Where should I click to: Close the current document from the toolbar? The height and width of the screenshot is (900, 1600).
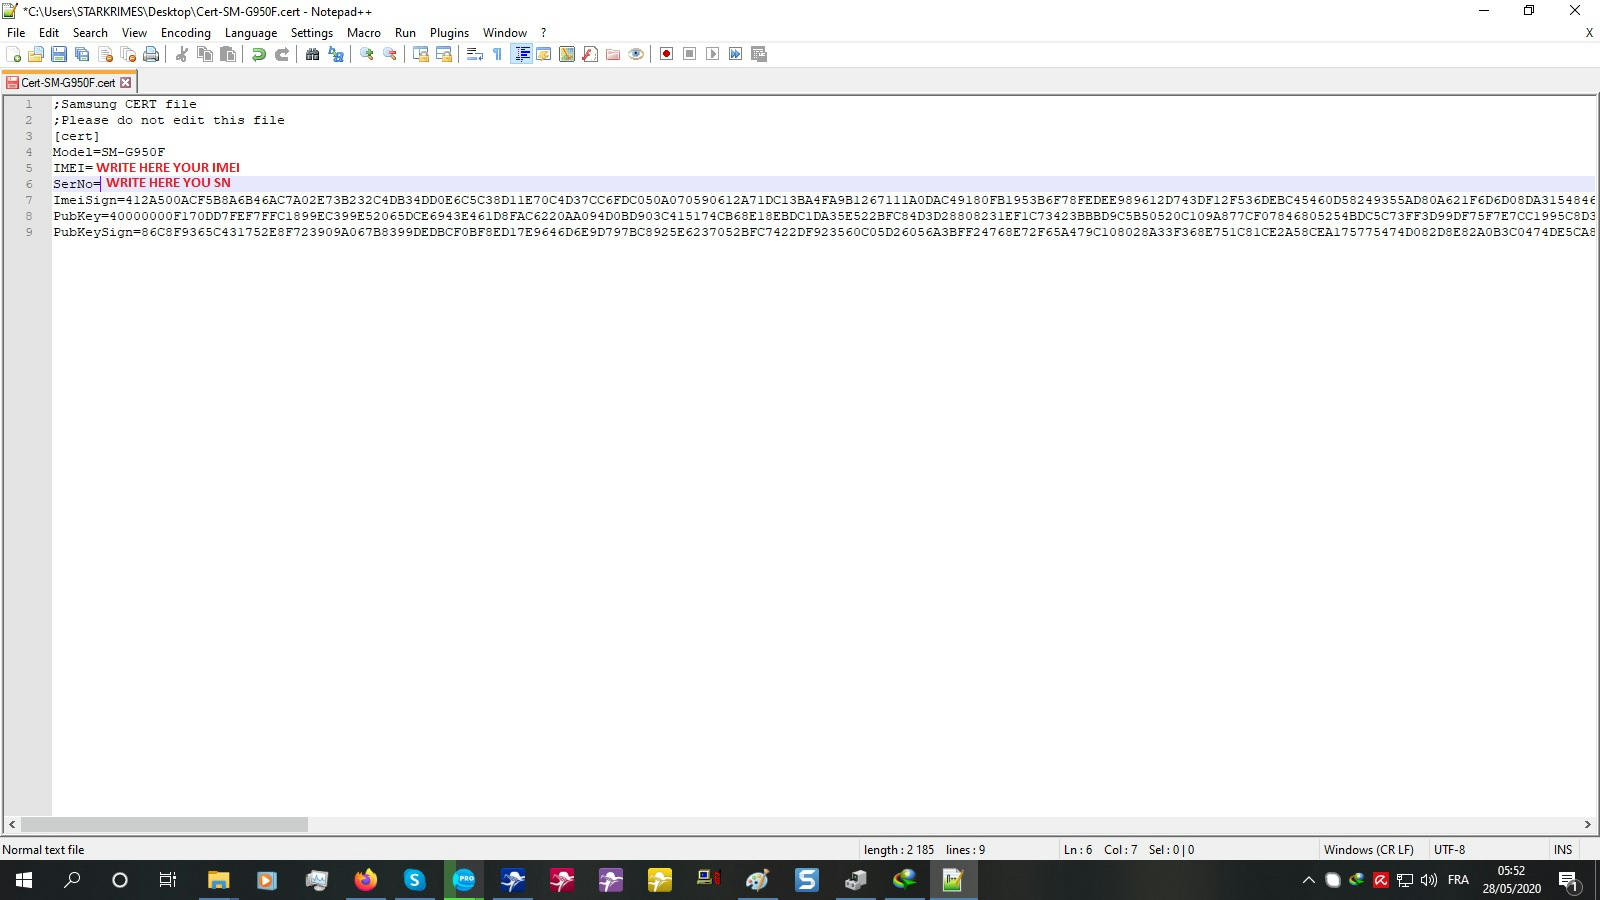105,54
